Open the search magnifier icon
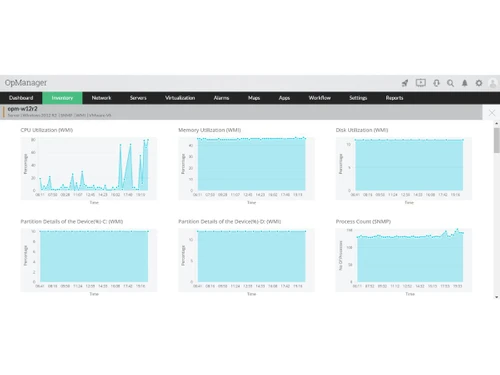Screen dimensions: 500x375 pos(450,83)
